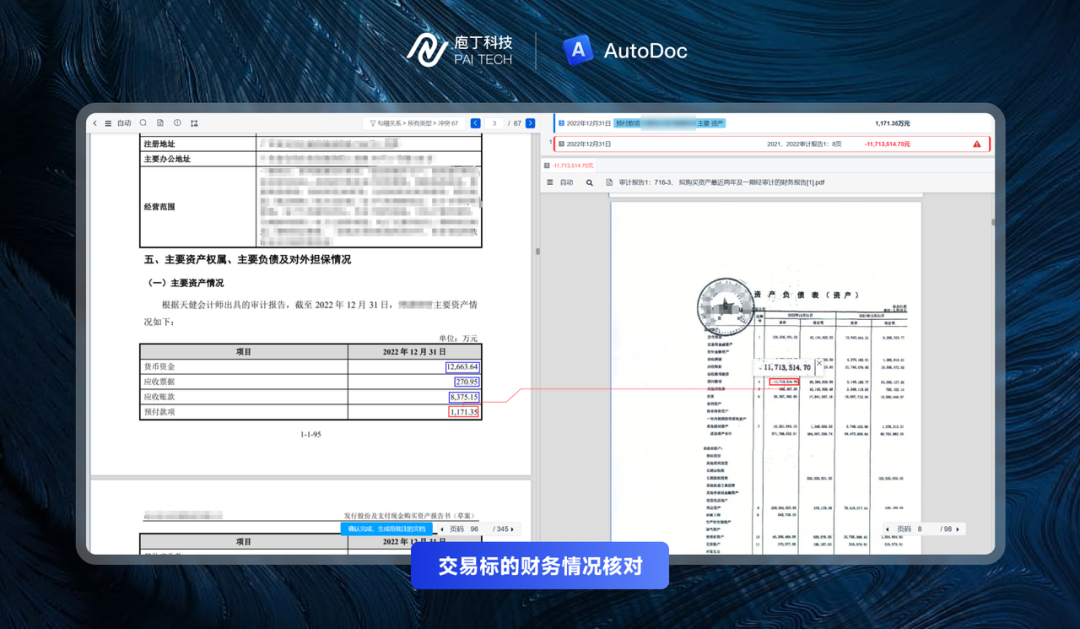Click the 应收账款 row label
The height and width of the screenshot is (629, 1080).
159,397
